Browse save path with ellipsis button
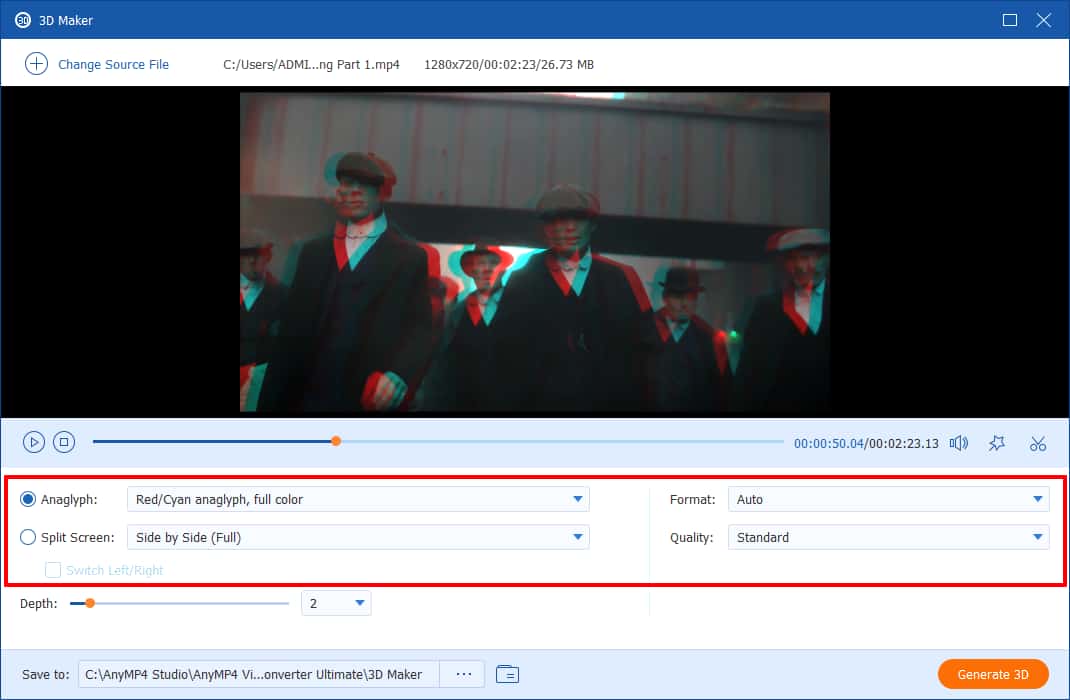This screenshot has width=1070, height=700. (464, 674)
